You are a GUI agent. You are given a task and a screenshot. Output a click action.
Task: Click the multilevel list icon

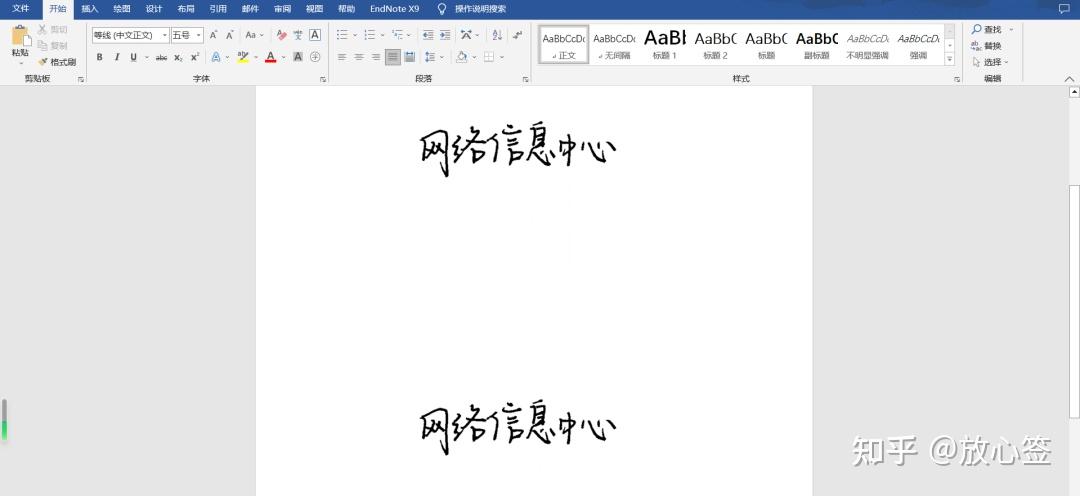pyautogui.click(x=397, y=35)
